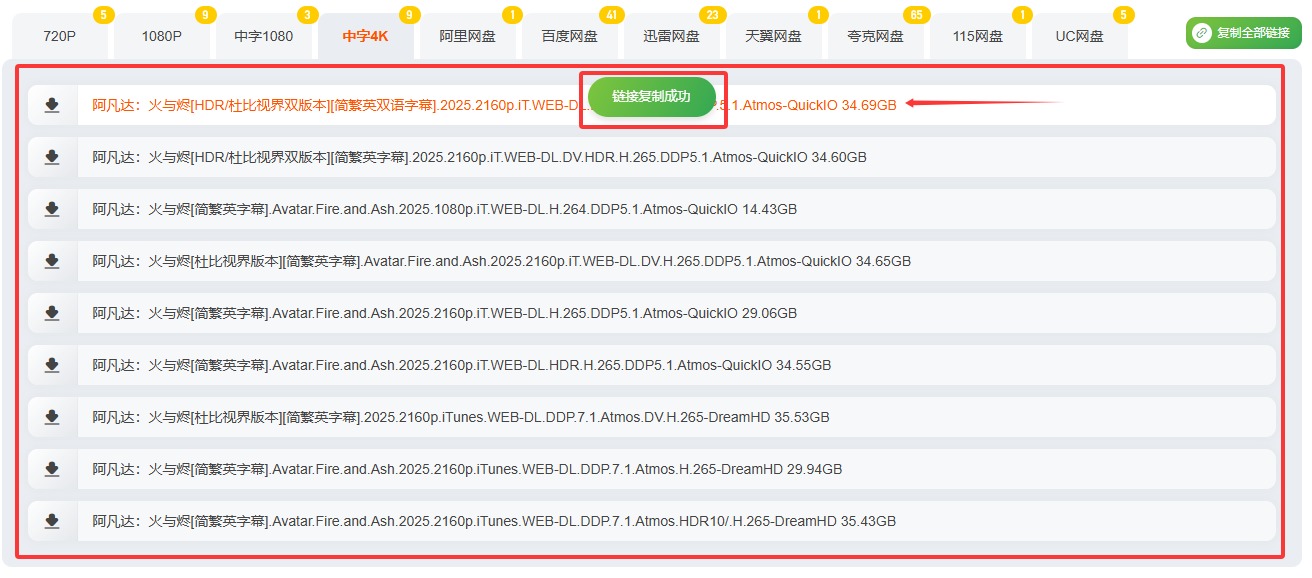Click download icon for the 29.94GB DreamHD file
The height and width of the screenshot is (578, 1312).
coord(52,469)
